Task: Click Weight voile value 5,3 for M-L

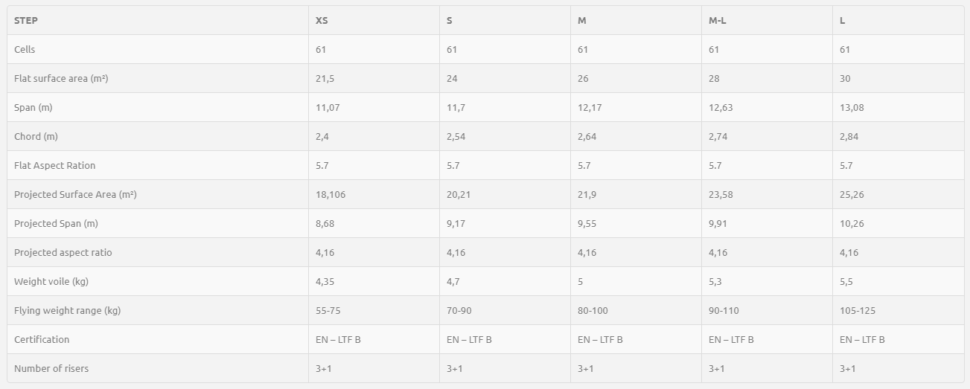Action: tap(715, 281)
